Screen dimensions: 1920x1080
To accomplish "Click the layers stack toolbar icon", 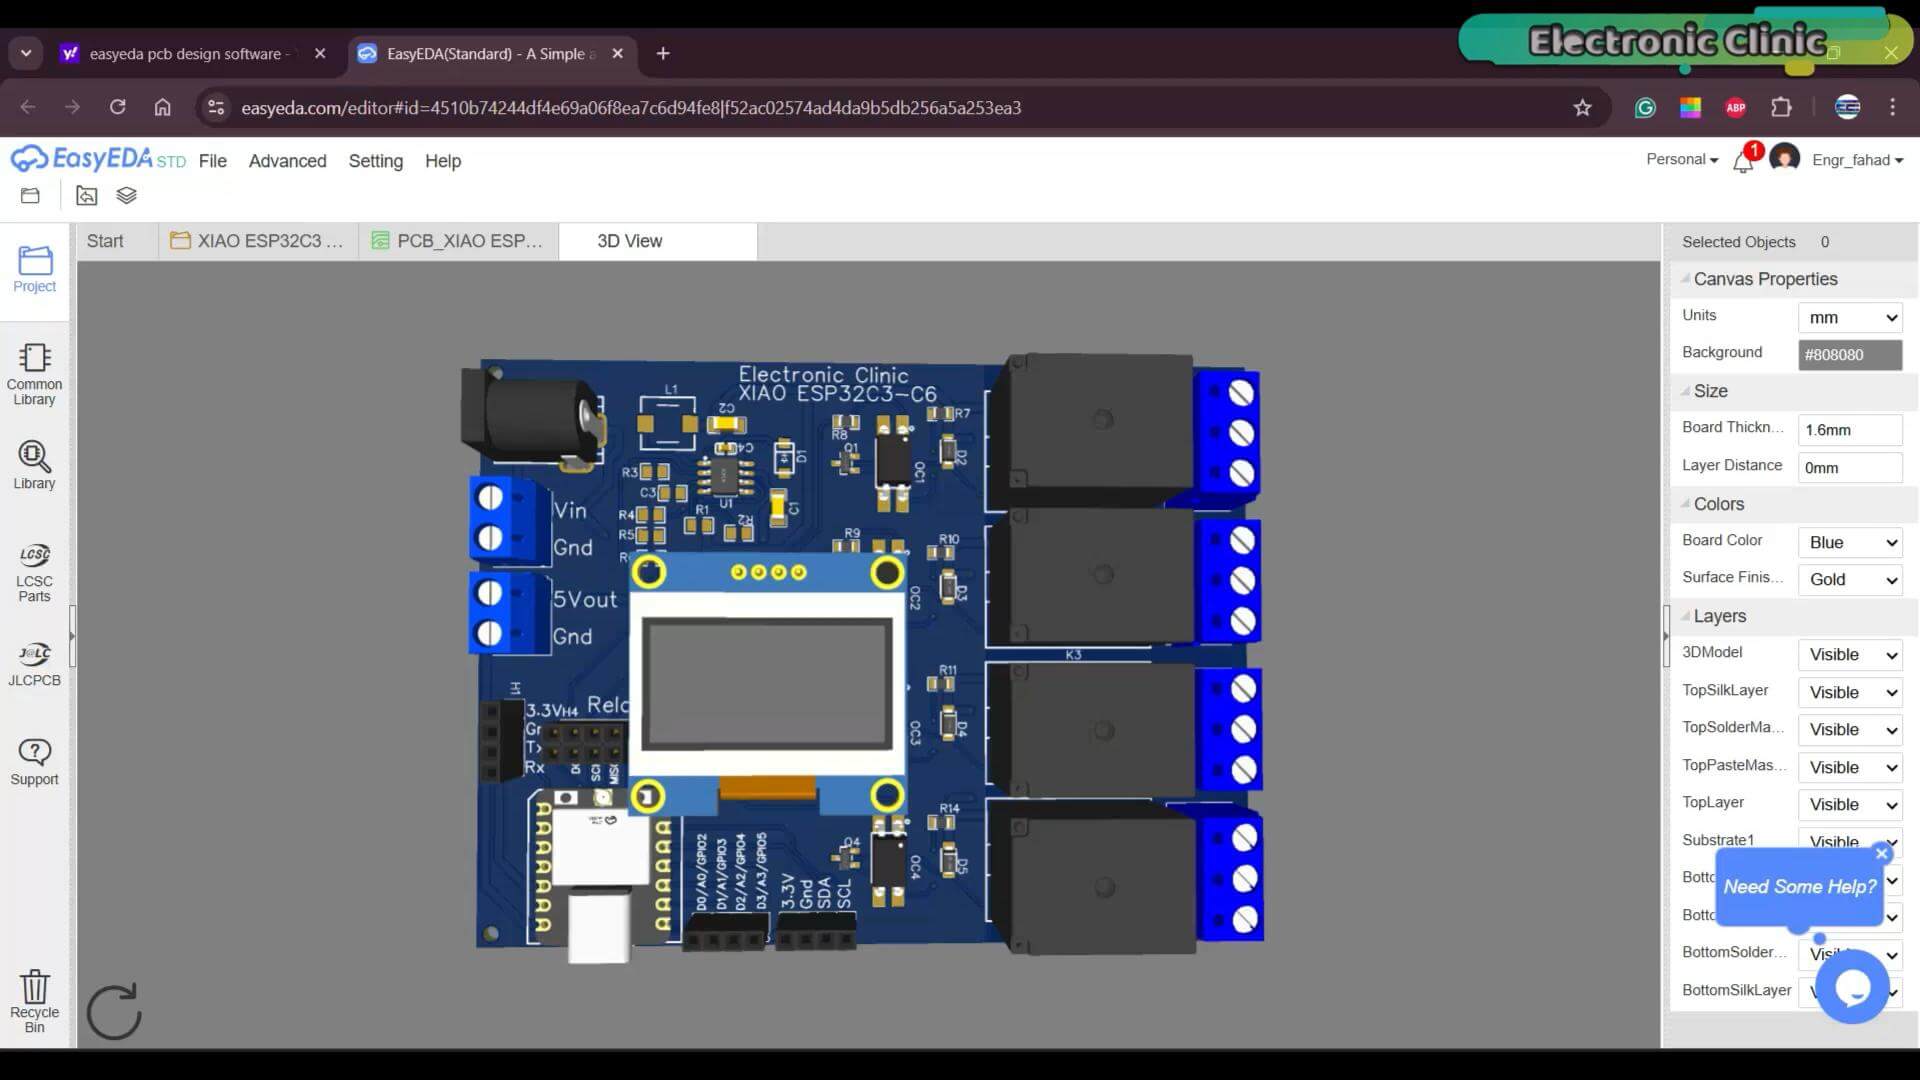I will 126,196.
